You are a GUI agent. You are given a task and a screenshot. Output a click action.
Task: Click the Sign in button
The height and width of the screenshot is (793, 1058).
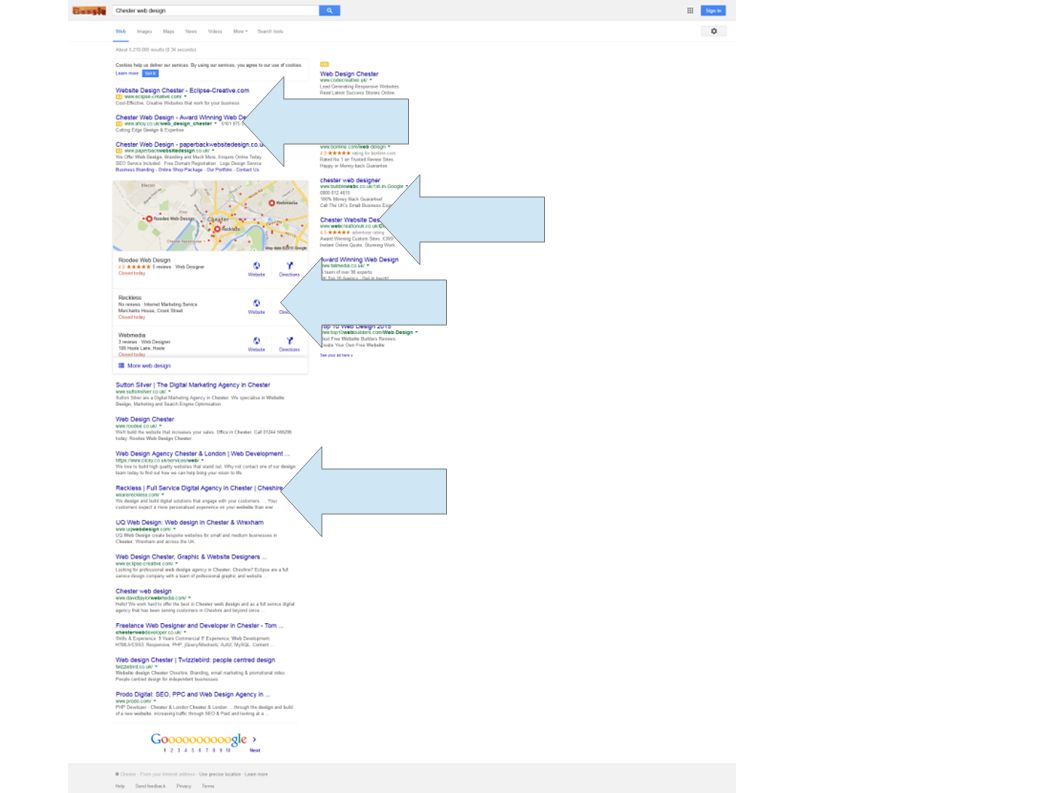713,11
